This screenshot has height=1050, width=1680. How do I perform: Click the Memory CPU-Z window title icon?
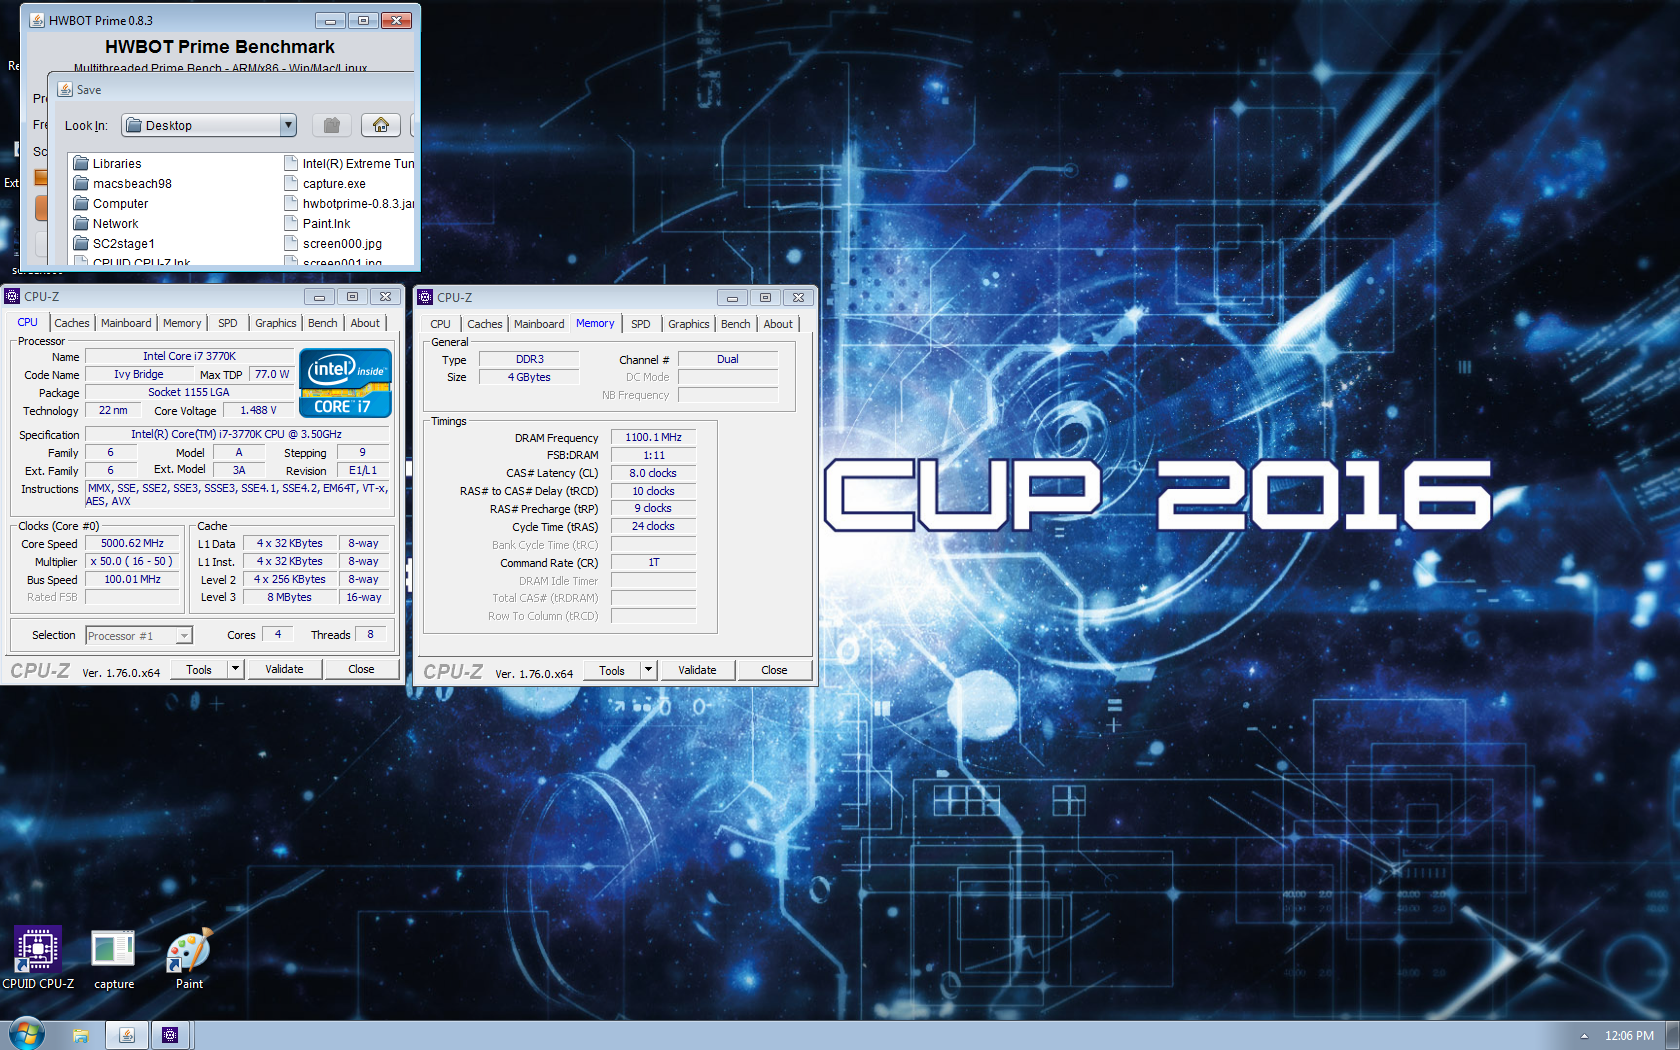tap(425, 297)
